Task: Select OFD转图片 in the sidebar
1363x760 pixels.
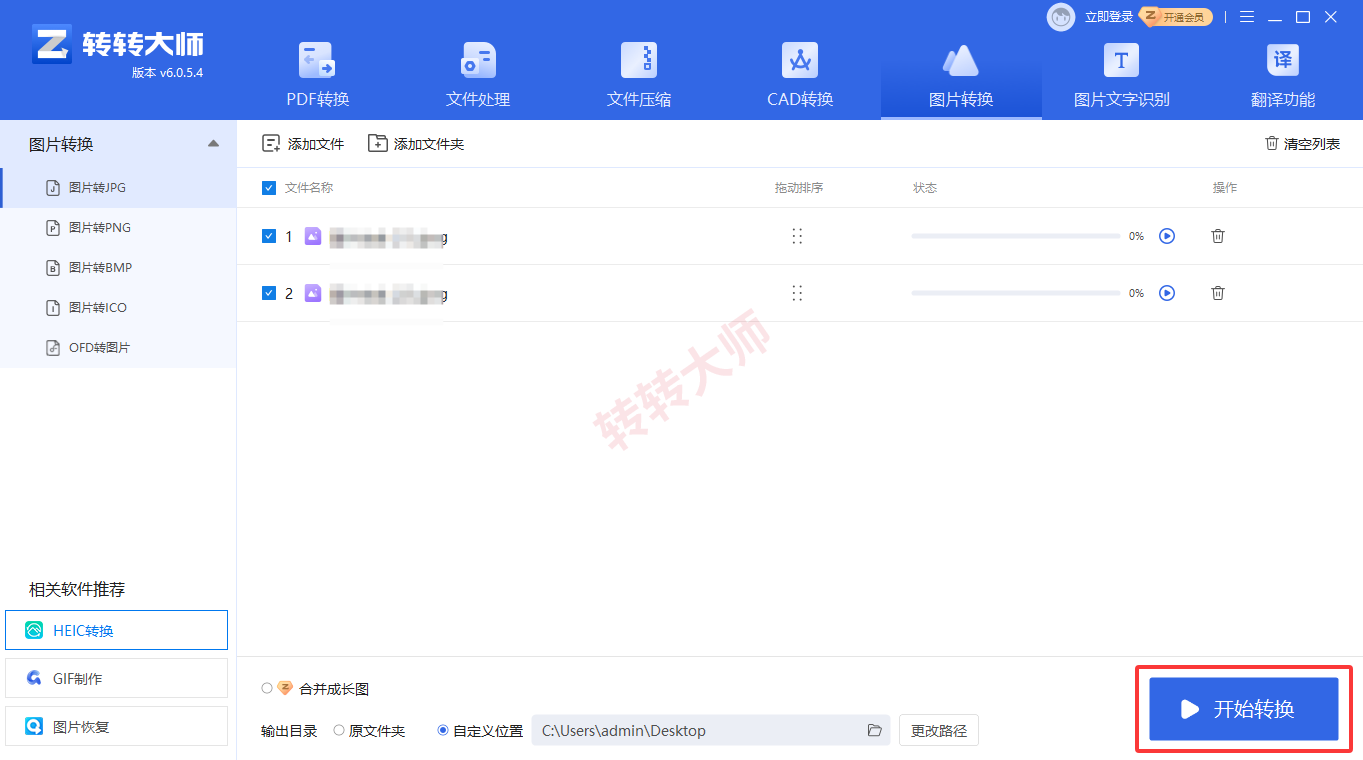Action: coord(118,348)
